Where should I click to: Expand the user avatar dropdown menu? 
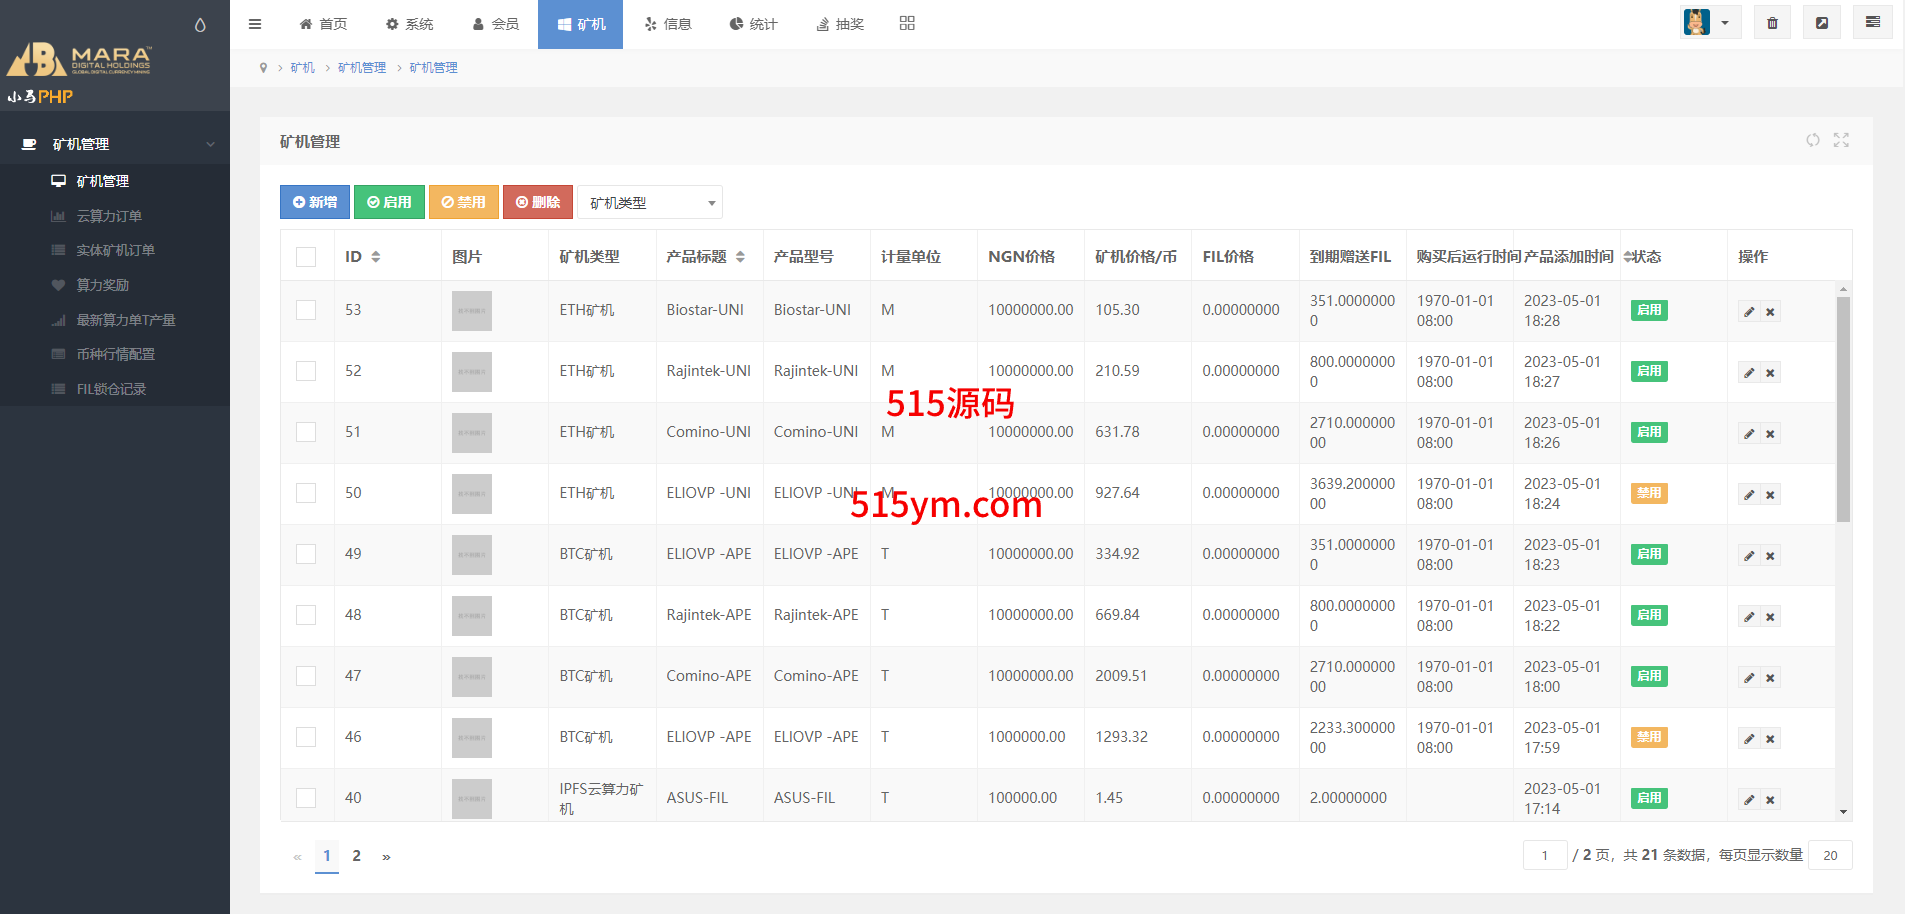pyautogui.click(x=1710, y=23)
